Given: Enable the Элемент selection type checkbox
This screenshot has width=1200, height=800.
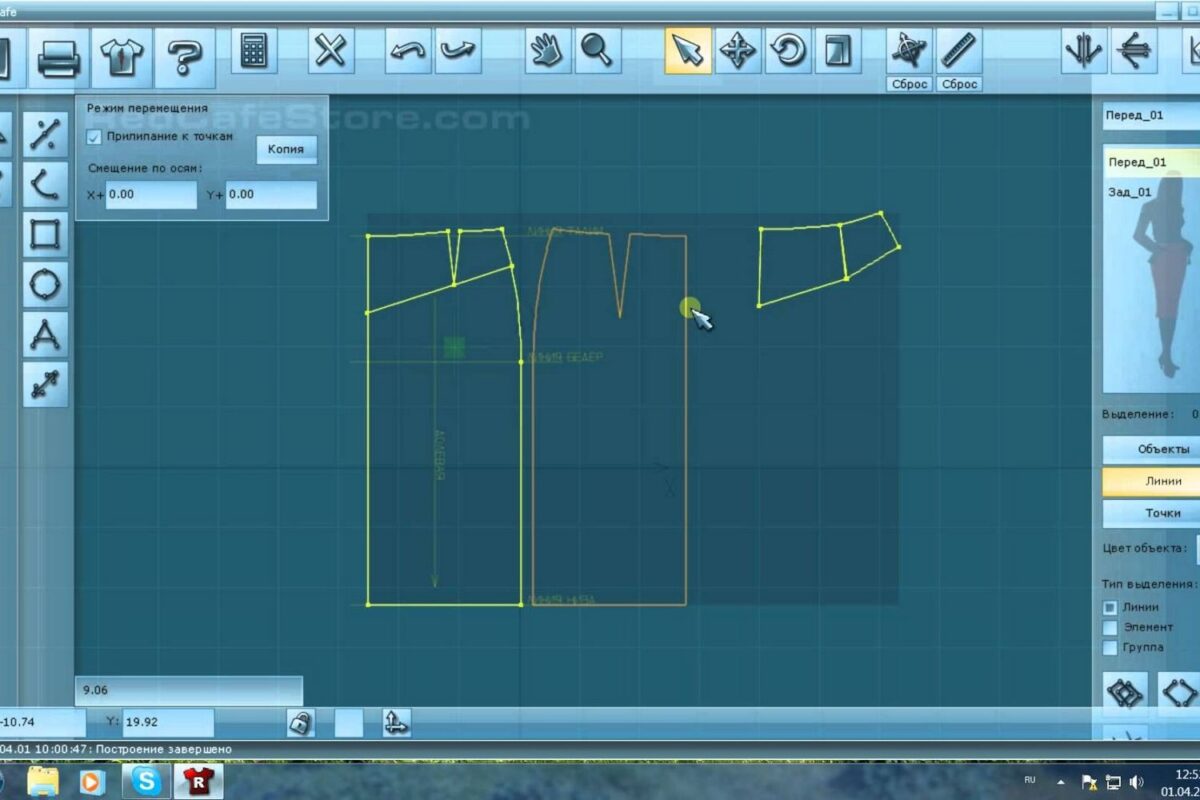Looking at the screenshot, I should click(x=1110, y=627).
